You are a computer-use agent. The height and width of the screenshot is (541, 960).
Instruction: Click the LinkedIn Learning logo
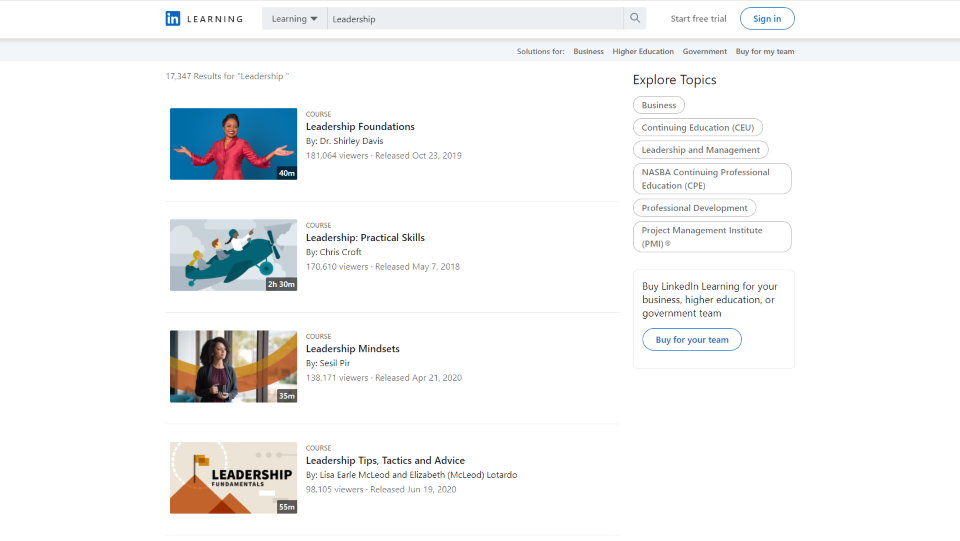(x=204, y=18)
